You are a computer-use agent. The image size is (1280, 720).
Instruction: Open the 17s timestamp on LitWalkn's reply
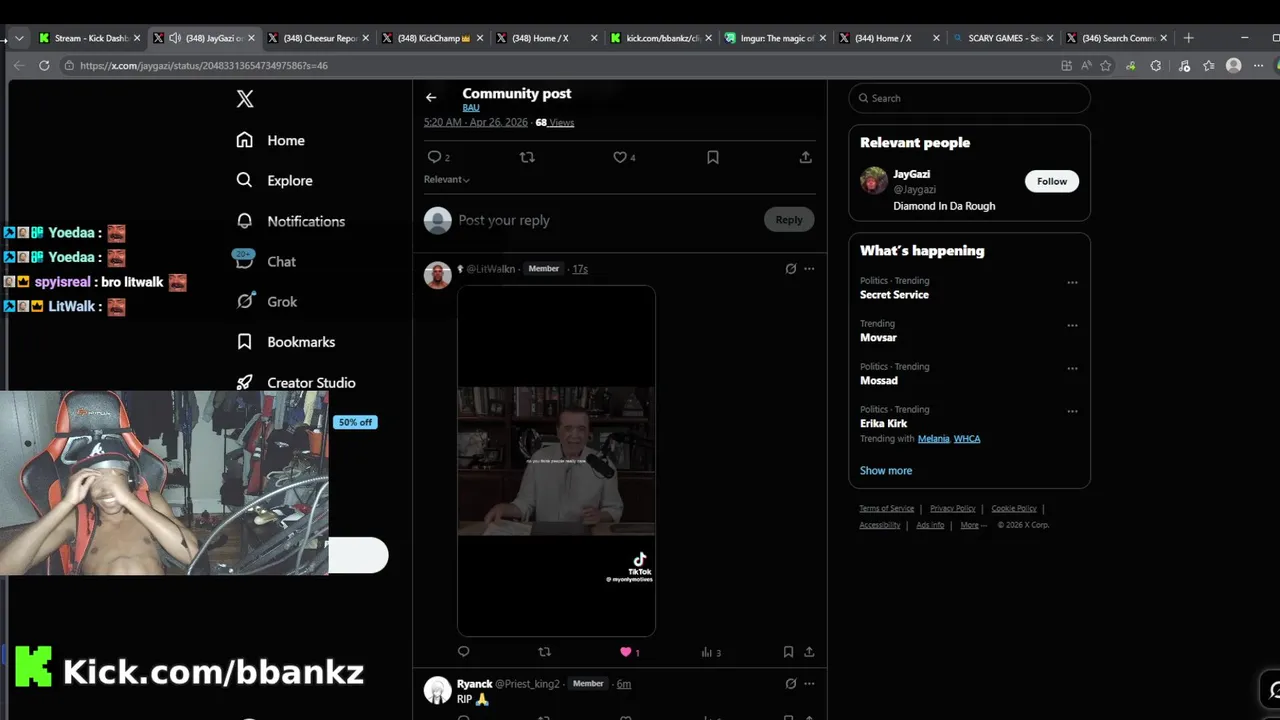(x=580, y=268)
